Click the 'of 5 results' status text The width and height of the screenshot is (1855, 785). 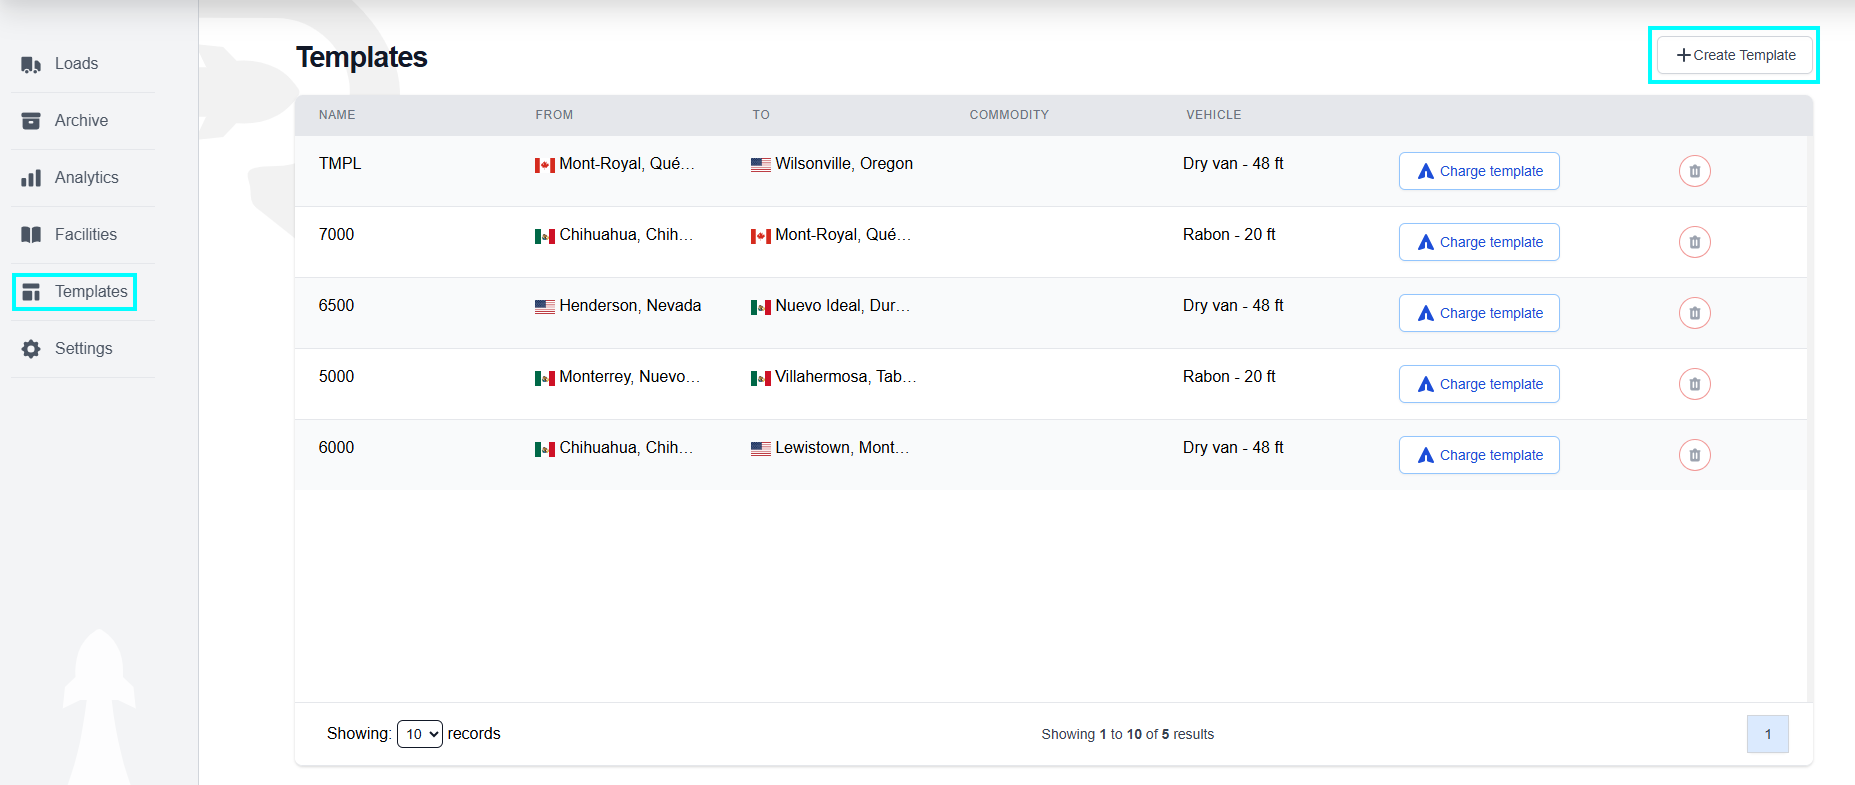[1179, 734]
